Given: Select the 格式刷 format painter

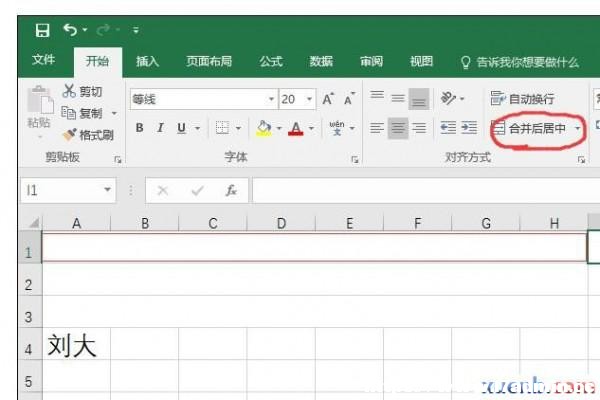Looking at the screenshot, I should point(88,135).
